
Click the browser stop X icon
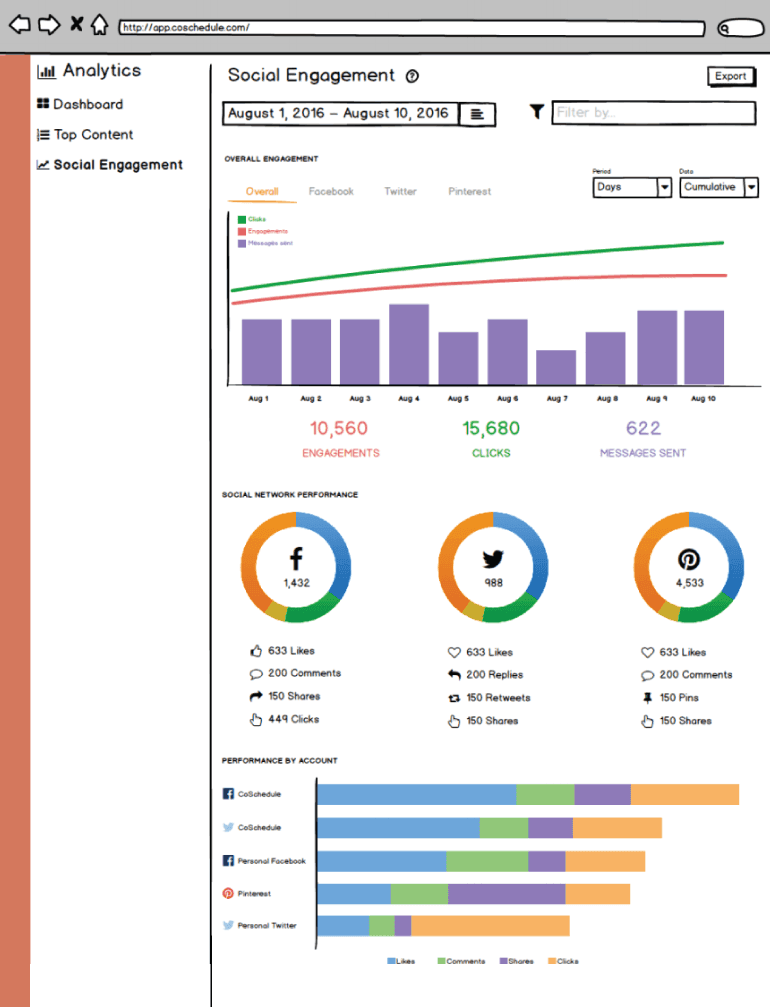(x=75, y=25)
